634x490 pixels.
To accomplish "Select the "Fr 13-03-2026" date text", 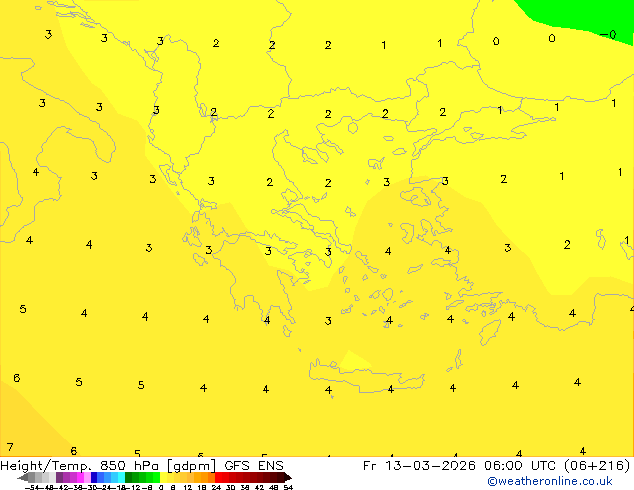I will coord(419,465).
